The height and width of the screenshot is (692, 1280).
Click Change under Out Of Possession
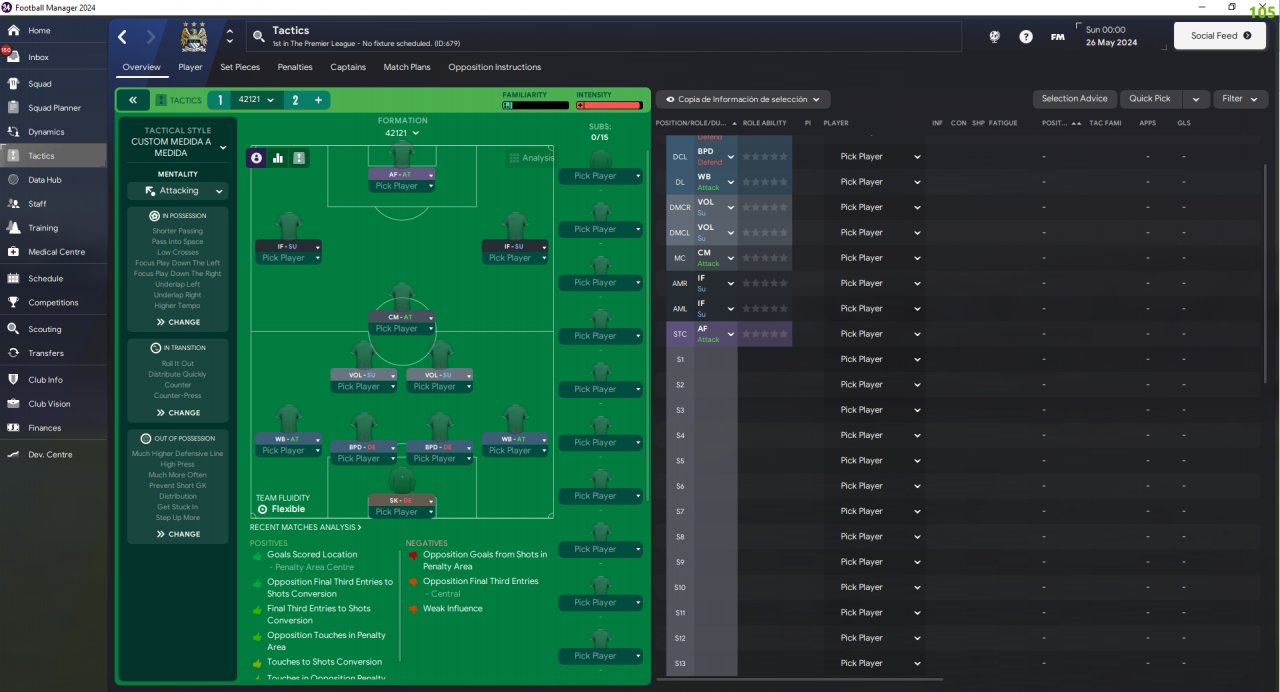pos(178,534)
